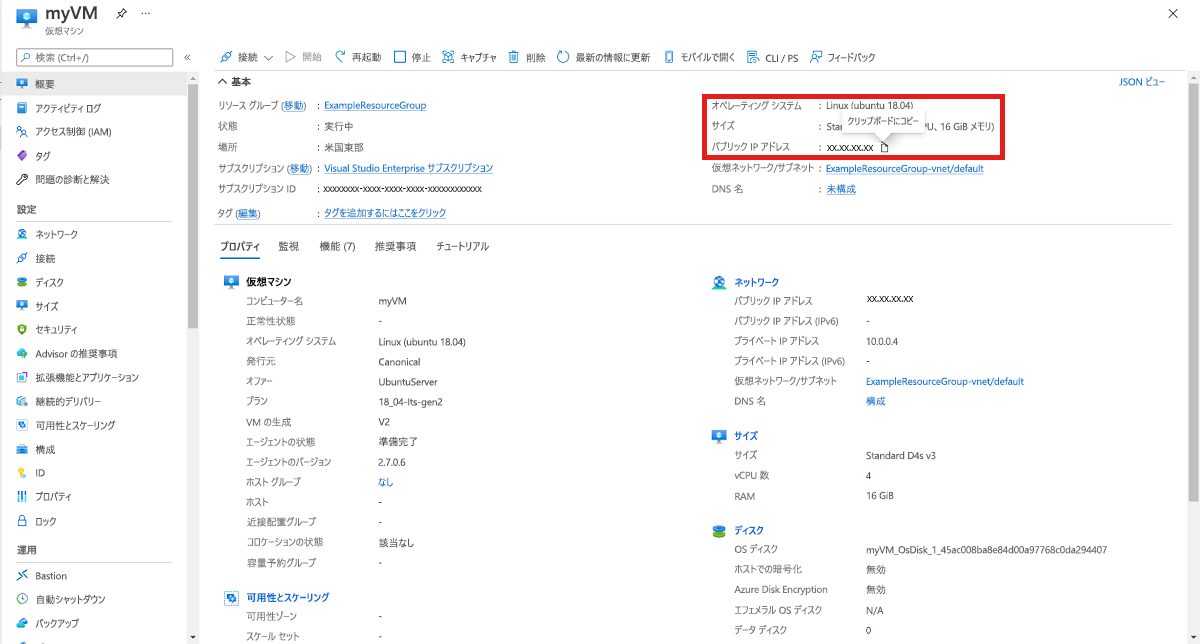The image size is (1200, 644).
Task: Switch to the 機能 (7) tab
Action: 337,246
